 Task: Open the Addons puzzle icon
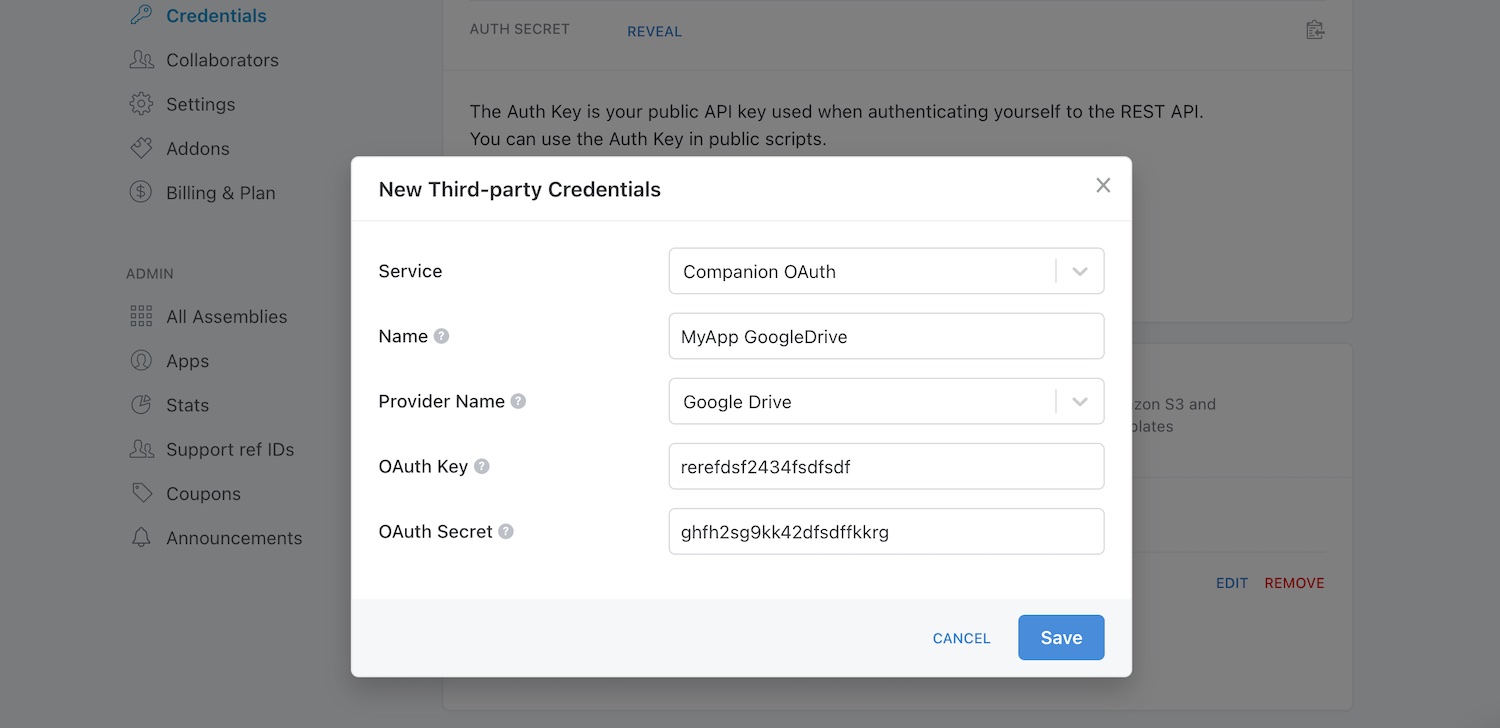[141, 148]
